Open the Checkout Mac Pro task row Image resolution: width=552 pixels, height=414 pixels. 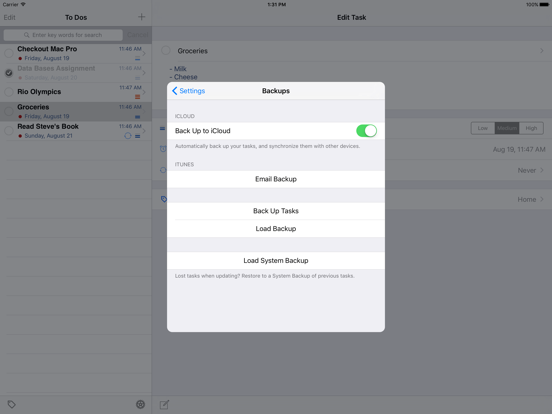tap(76, 54)
